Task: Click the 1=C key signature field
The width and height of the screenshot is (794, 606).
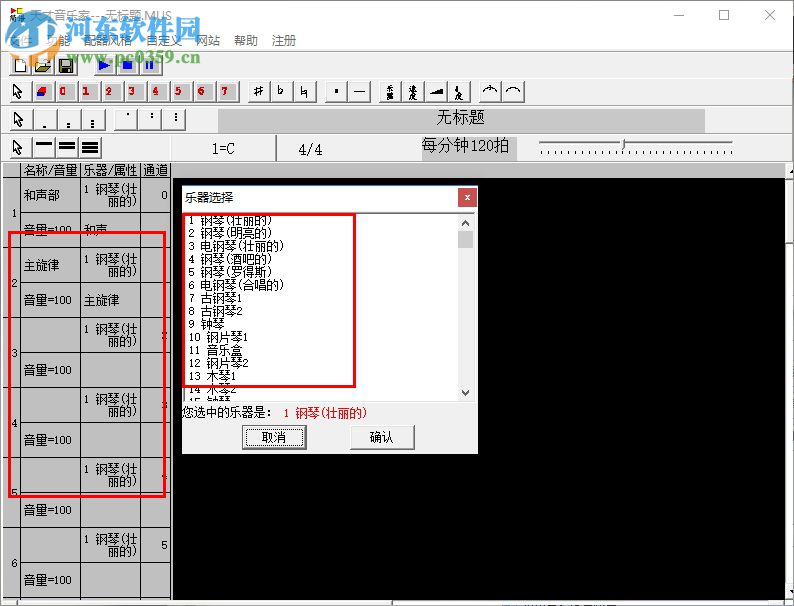Action: [223, 149]
